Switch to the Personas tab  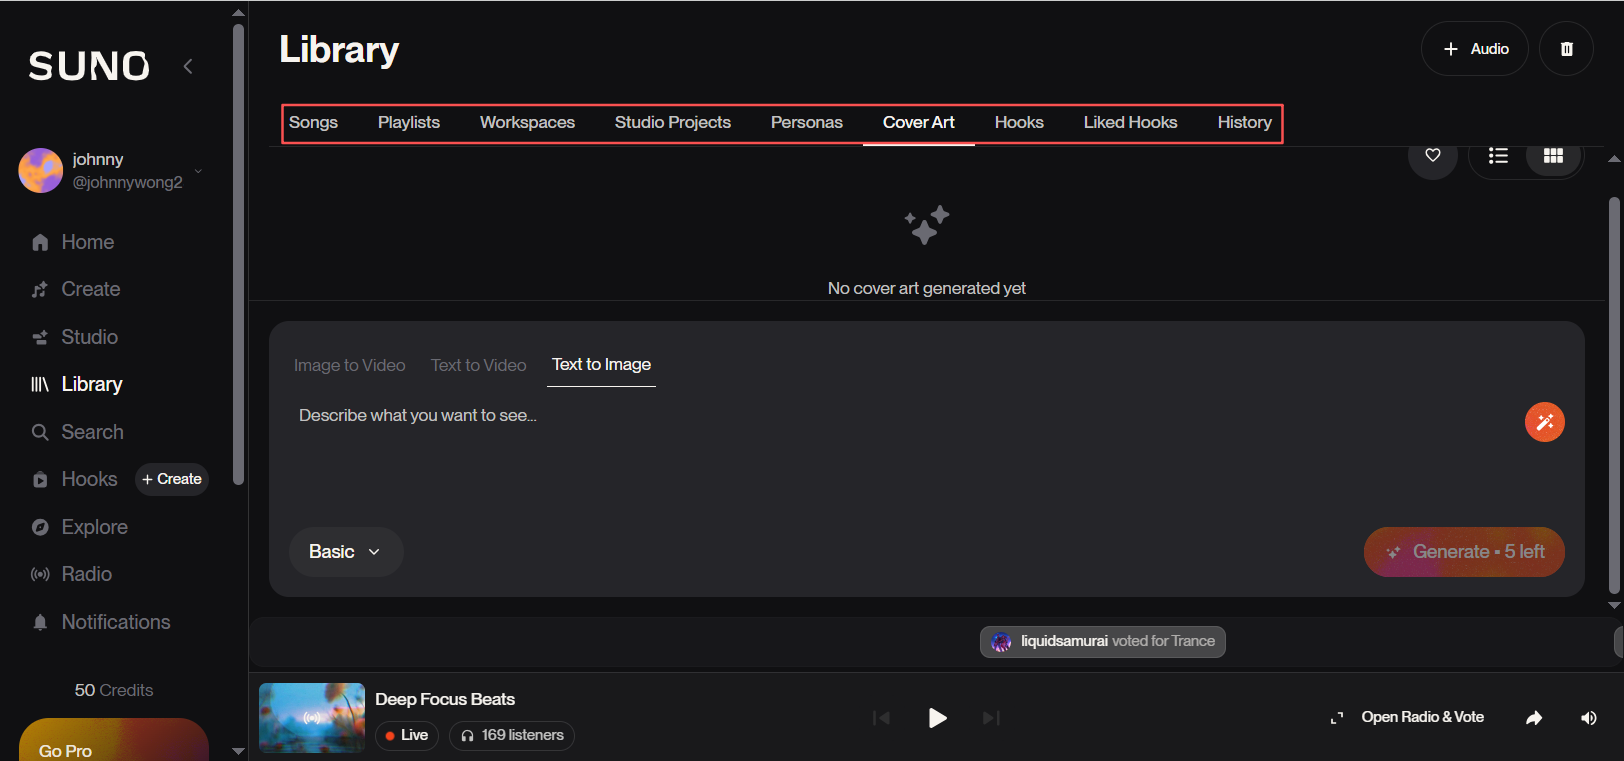(x=807, y=122)
